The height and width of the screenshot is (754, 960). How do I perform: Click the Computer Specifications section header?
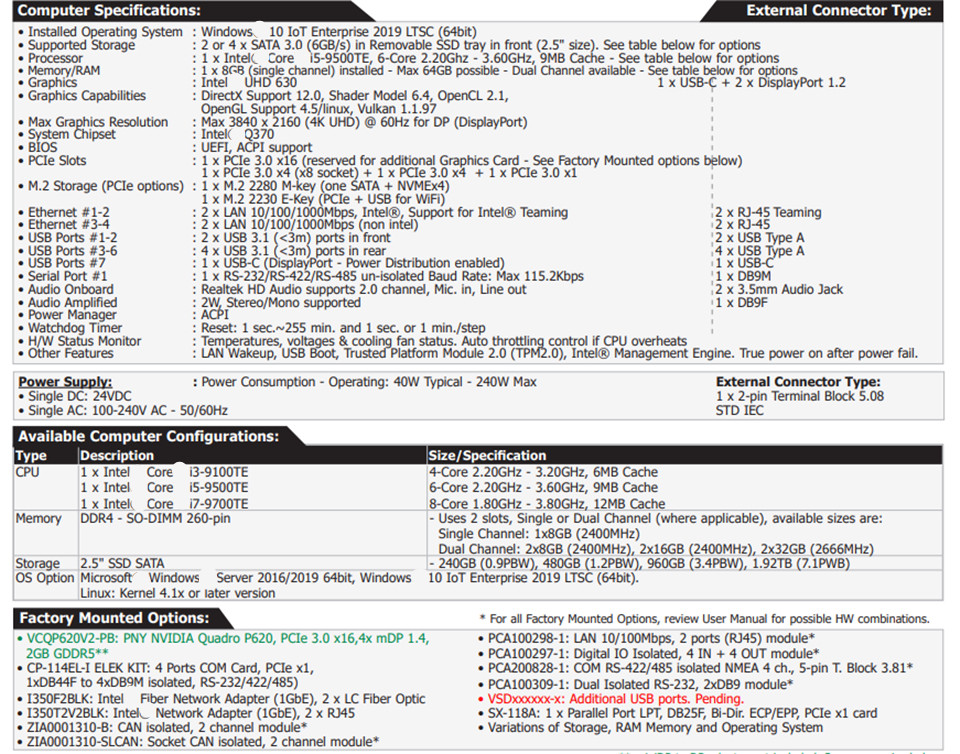110,11
